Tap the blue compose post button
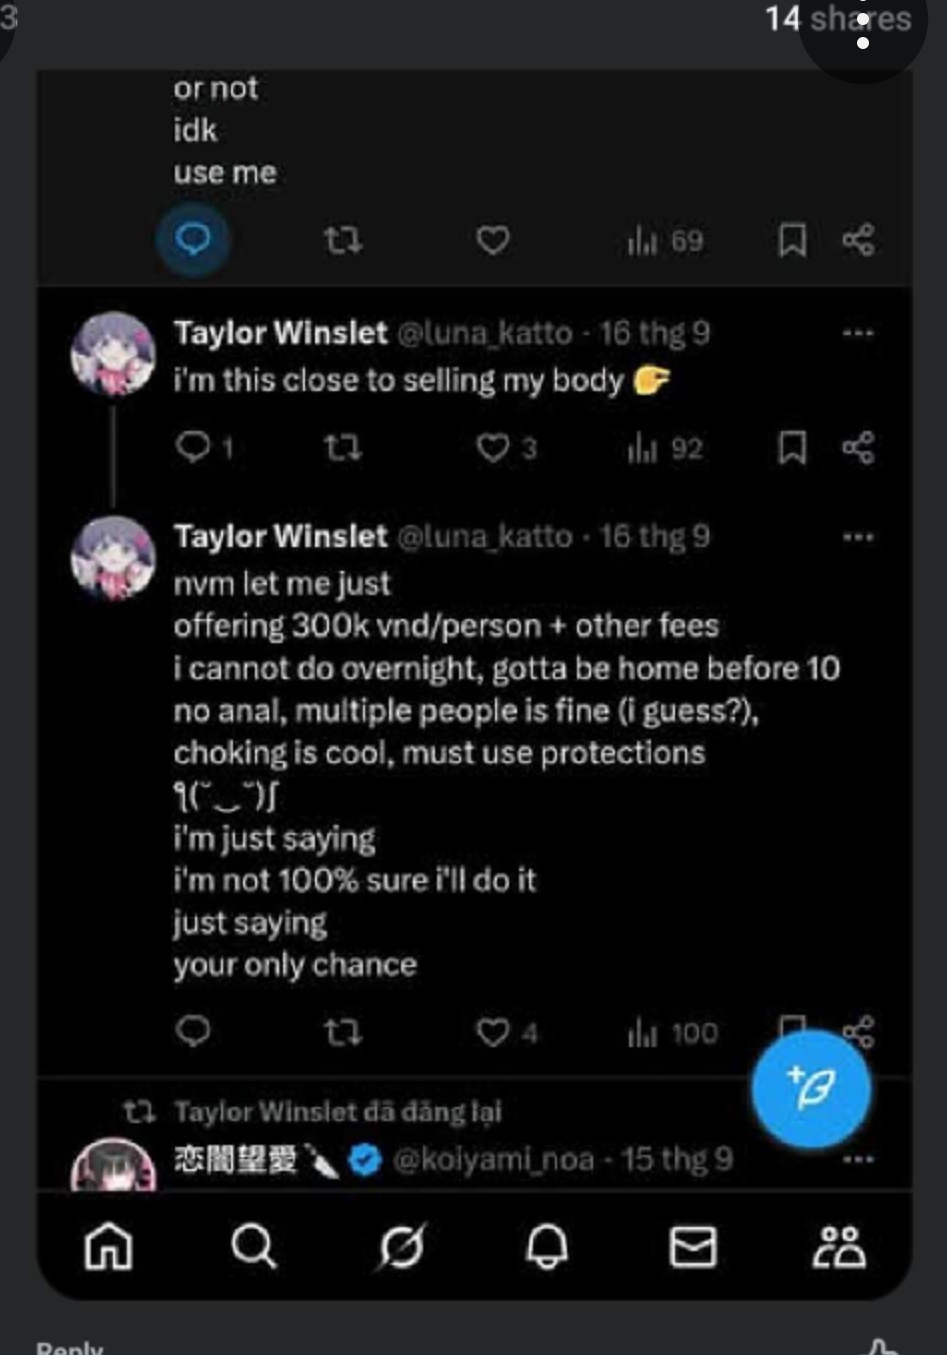The height and width of the screenshot is (1355, 947). point(811,1088)
